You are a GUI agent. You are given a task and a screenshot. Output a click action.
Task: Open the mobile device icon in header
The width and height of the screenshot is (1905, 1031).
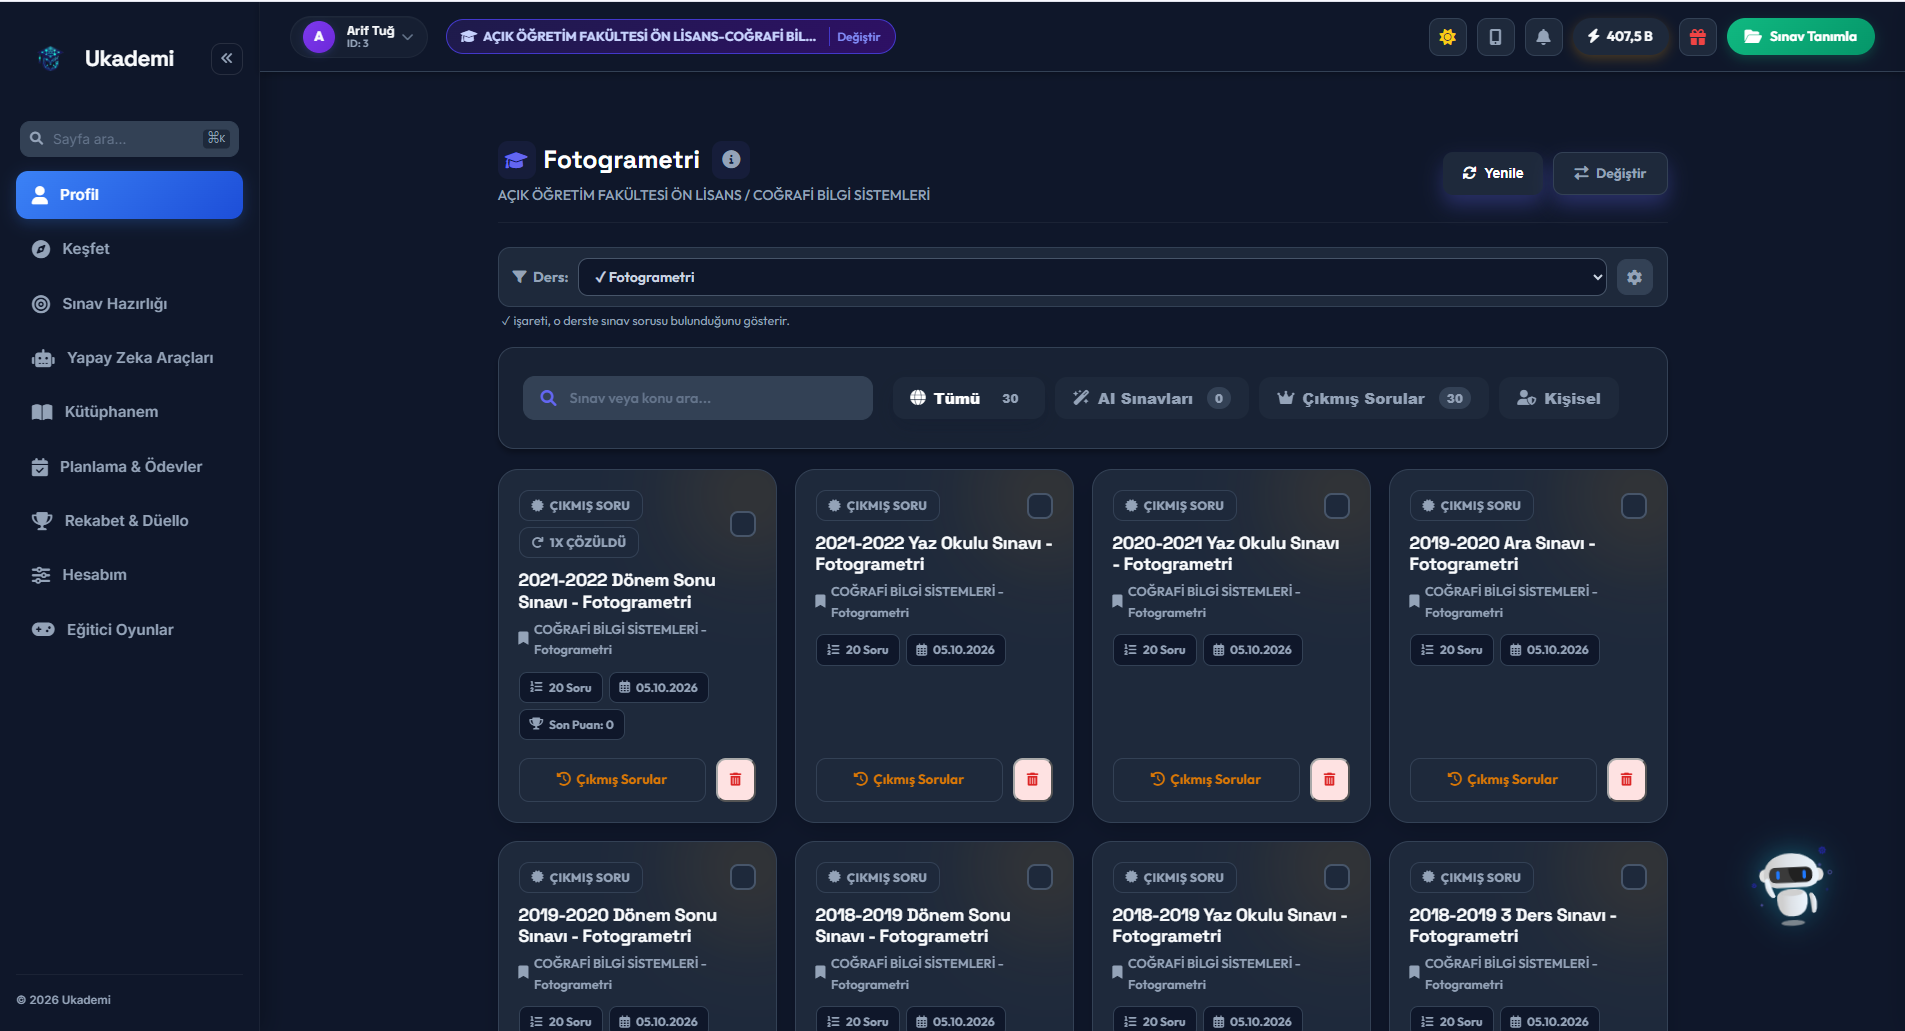click(x=1495, y=37)
